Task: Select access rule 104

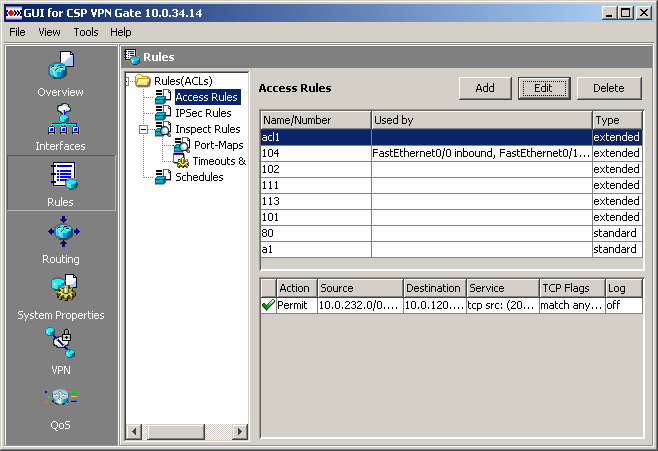Action: pyautogui.click(x=451, y=153)
